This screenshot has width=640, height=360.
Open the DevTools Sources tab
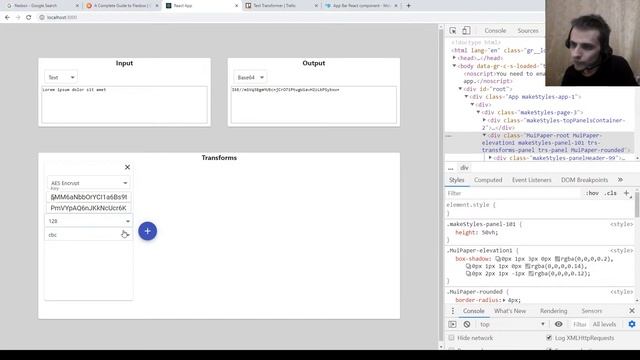point(528,31)
